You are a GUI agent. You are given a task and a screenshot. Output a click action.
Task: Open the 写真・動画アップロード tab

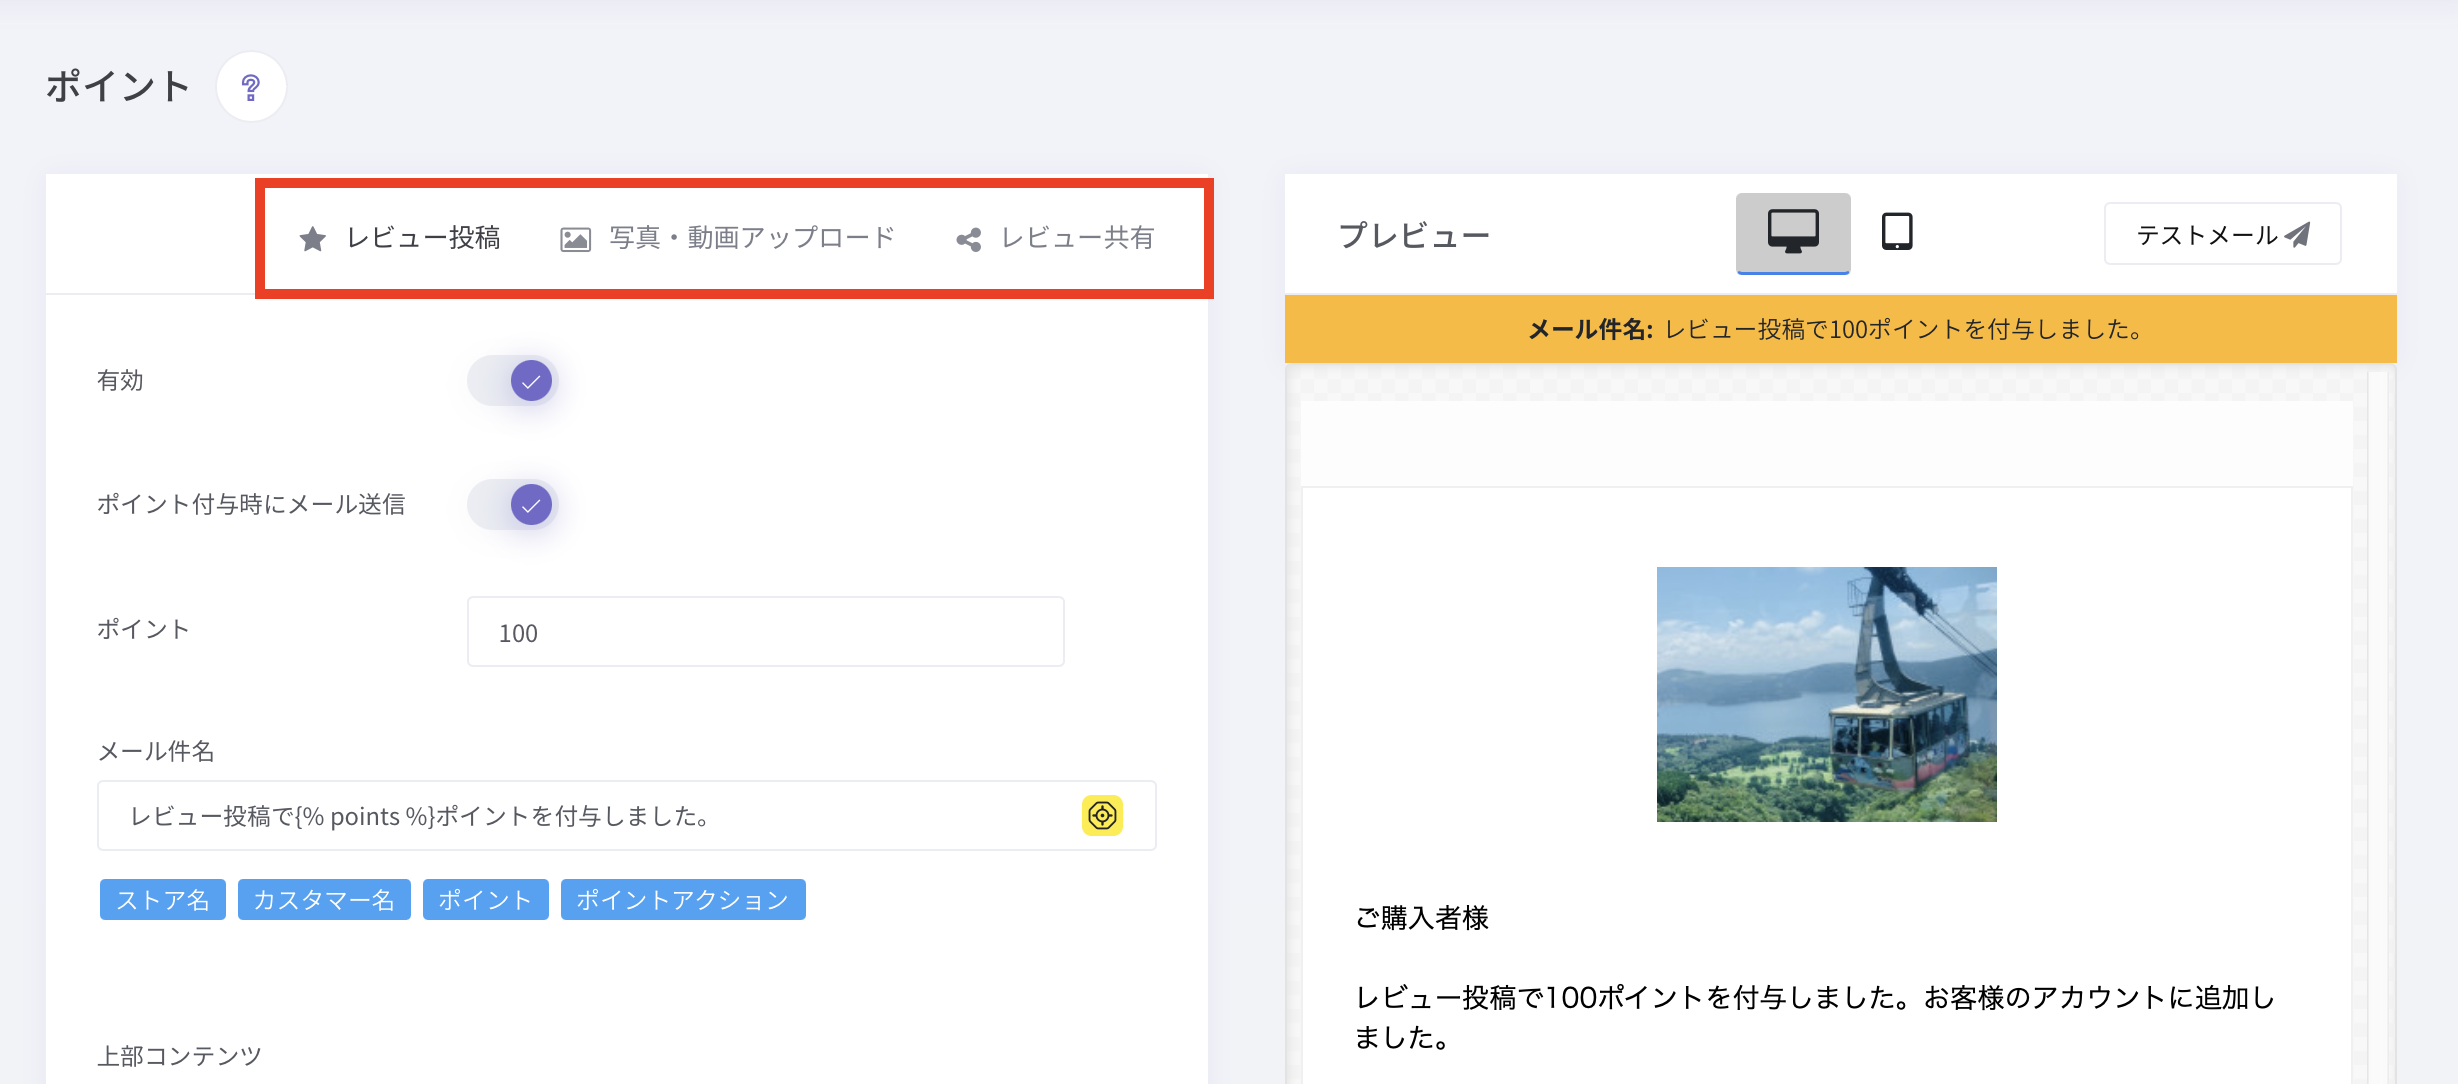point(751,238)
